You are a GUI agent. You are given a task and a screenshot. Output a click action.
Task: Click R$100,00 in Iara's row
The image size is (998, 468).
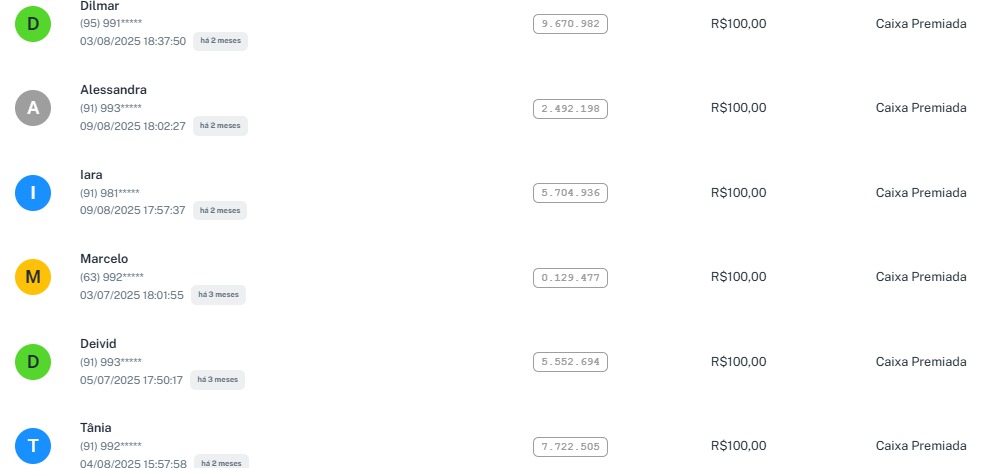[738, 192]
